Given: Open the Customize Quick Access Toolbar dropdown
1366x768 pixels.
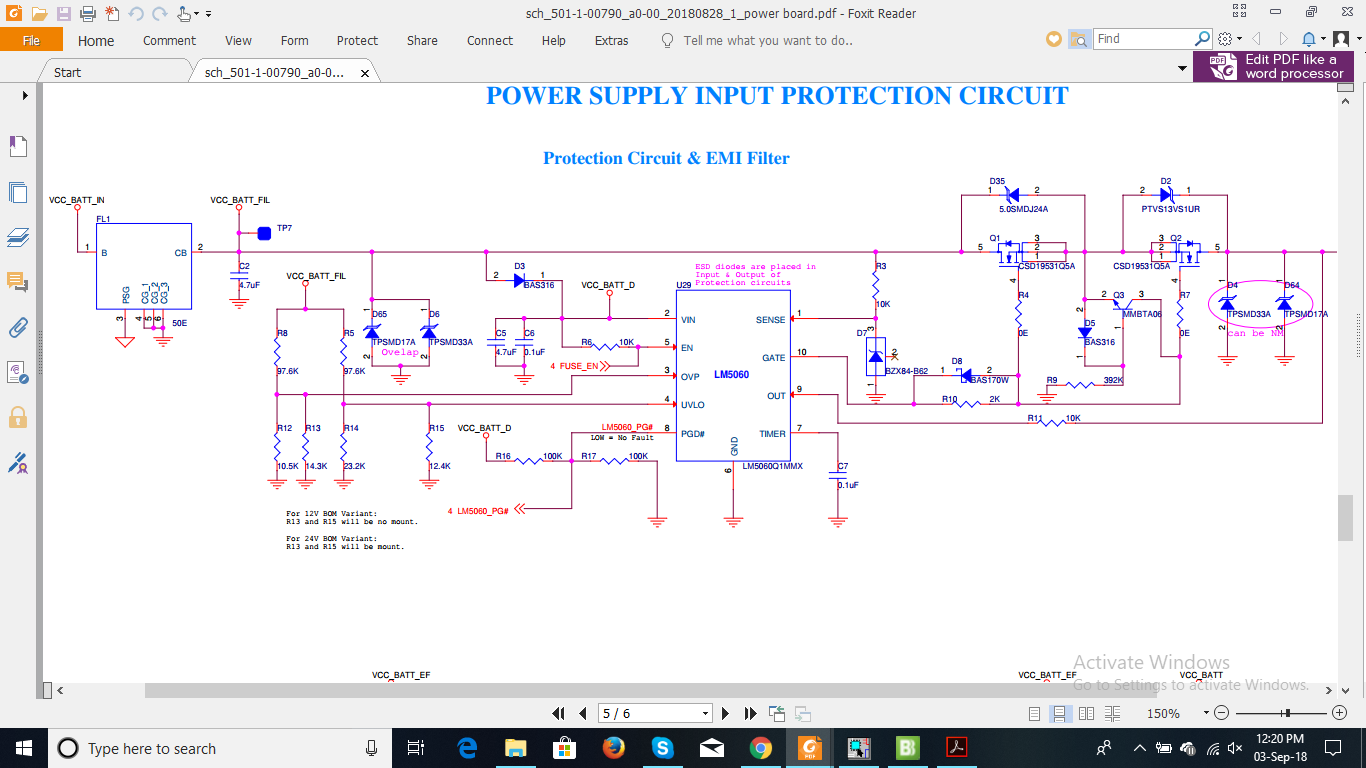Looking at the screenshot, I should click(x=208, y=14).
